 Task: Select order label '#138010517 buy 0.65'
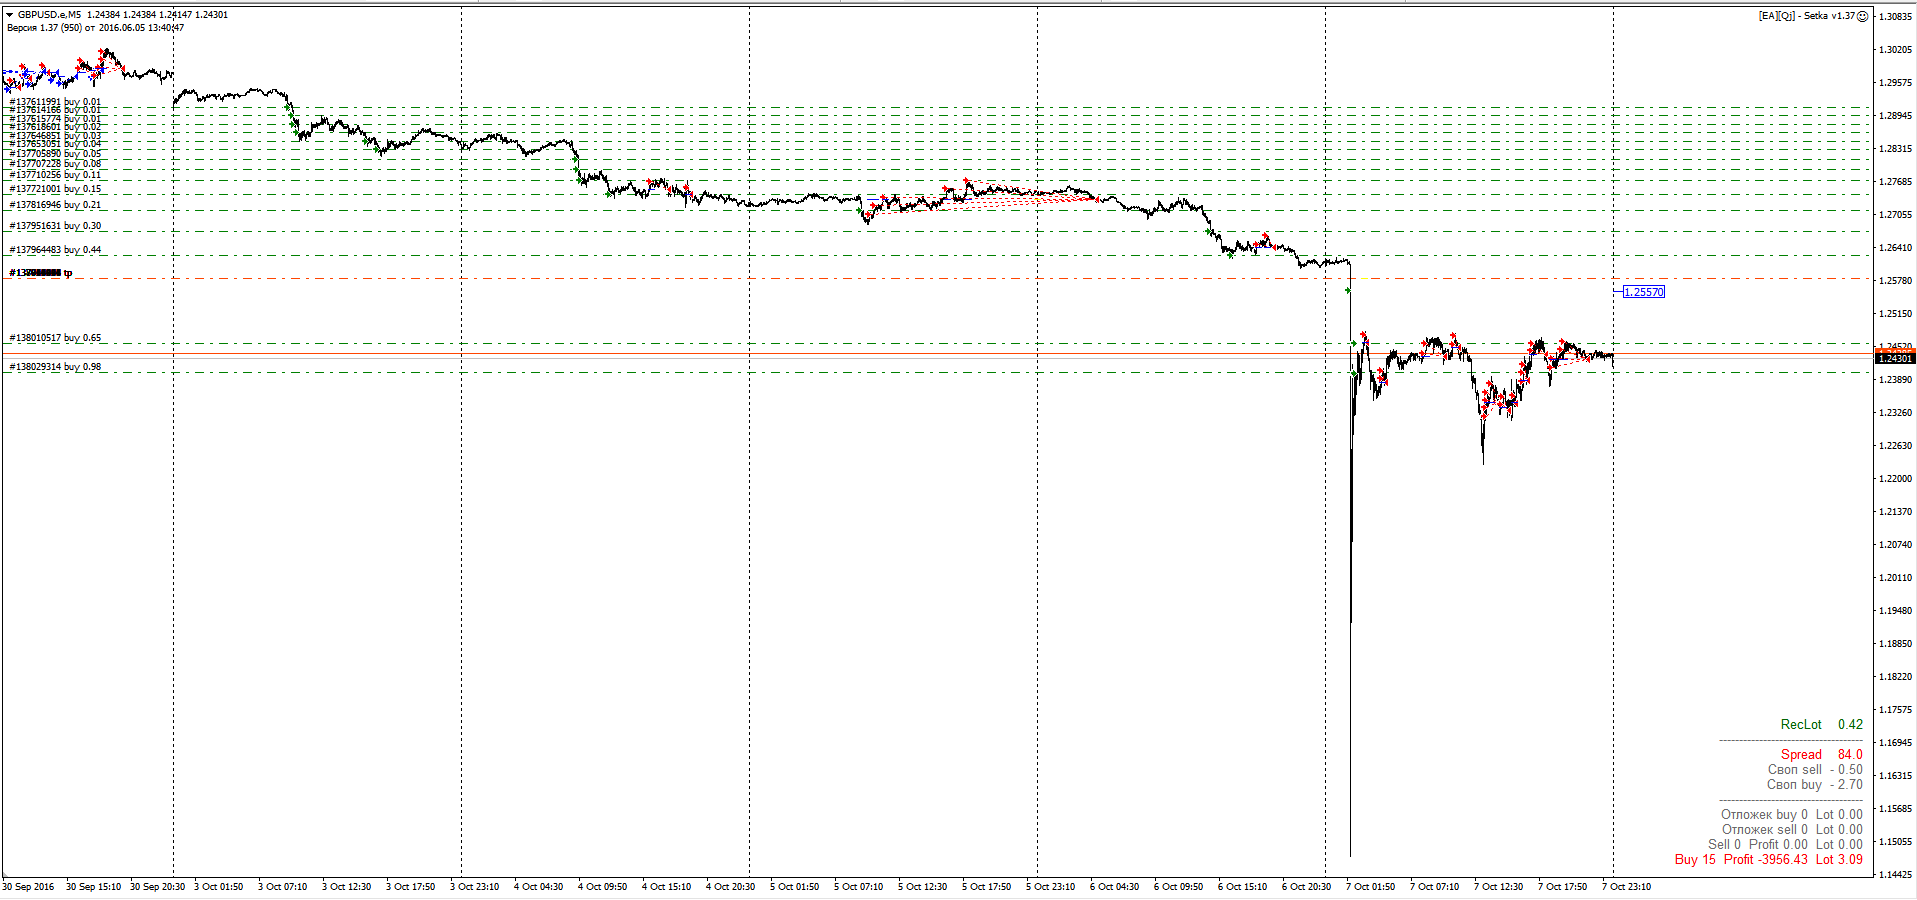[x=55, y=338]
